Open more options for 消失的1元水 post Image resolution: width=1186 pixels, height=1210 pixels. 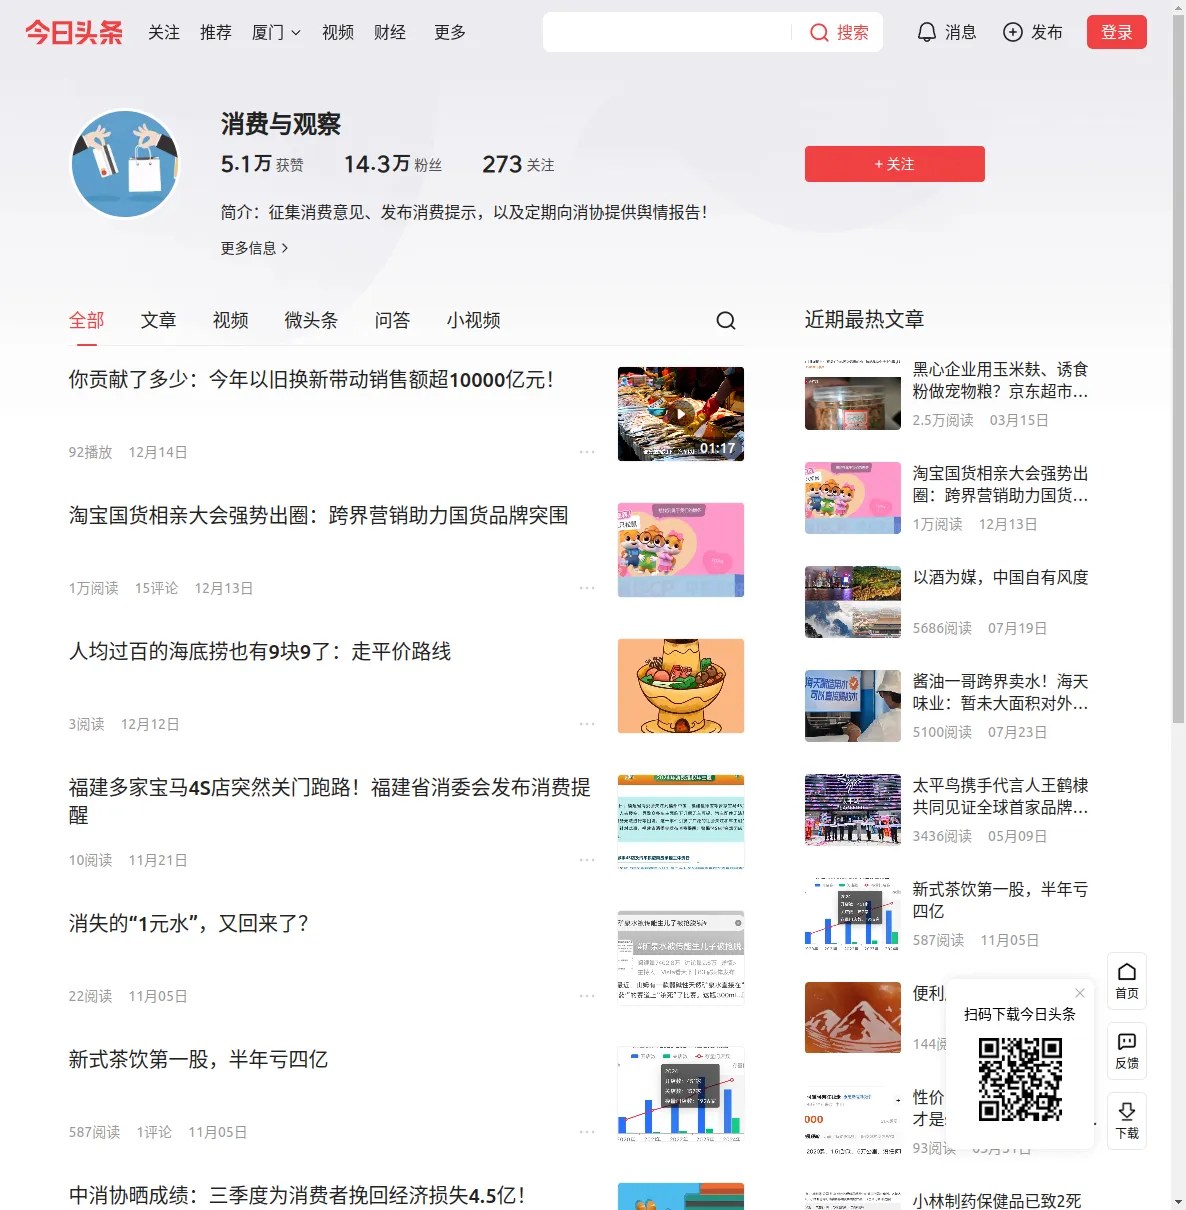(587, 996)
